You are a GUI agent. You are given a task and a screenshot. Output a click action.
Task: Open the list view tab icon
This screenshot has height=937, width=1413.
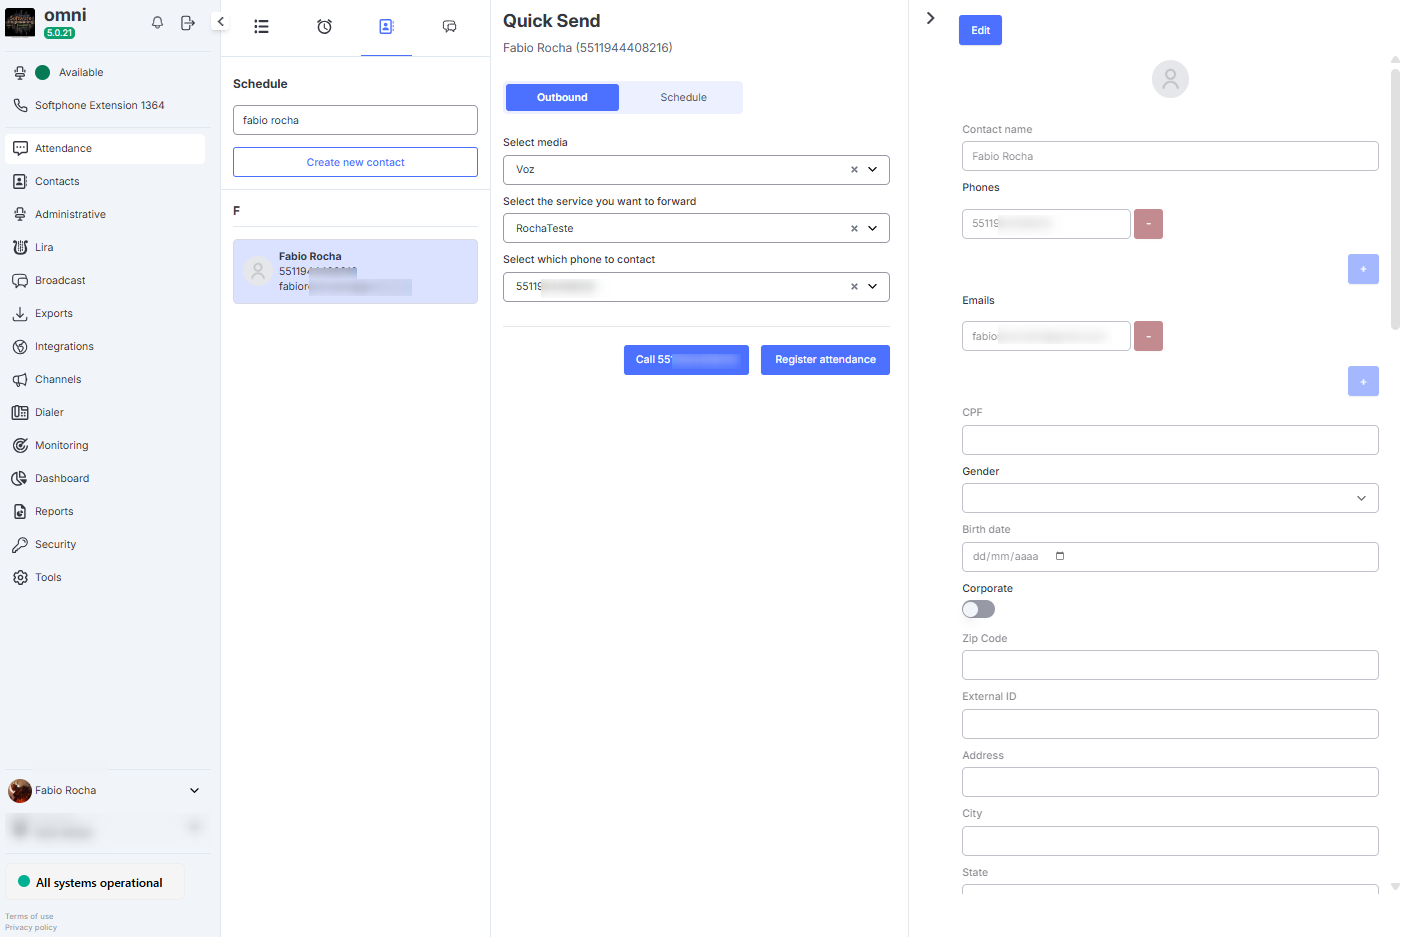[x=261, y=27]
